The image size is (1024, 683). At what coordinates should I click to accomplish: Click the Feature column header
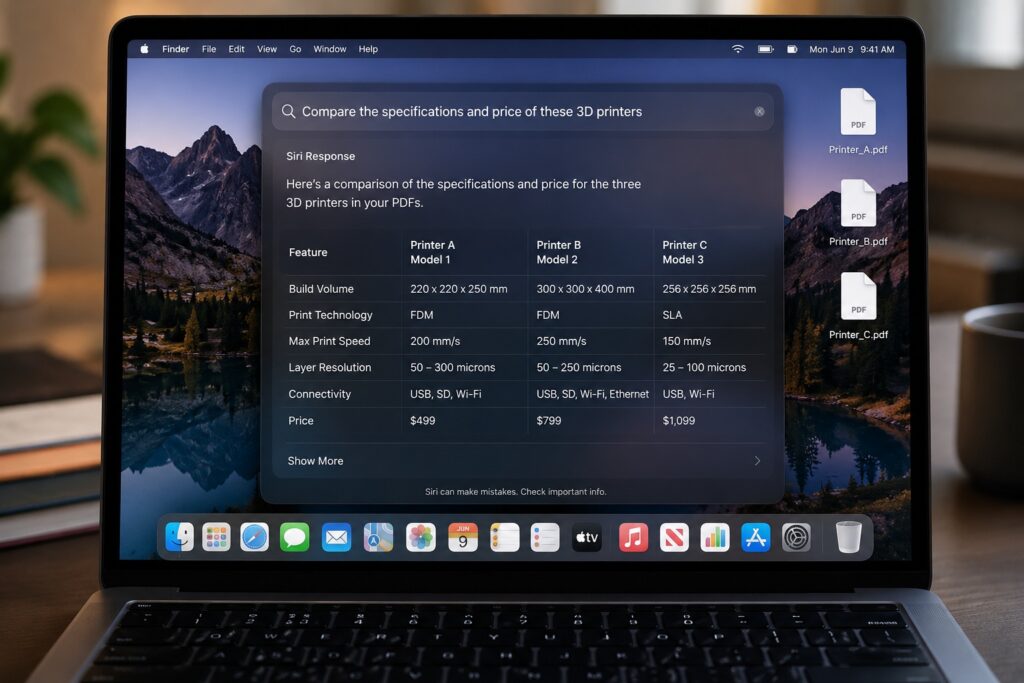tap(308, 252)
